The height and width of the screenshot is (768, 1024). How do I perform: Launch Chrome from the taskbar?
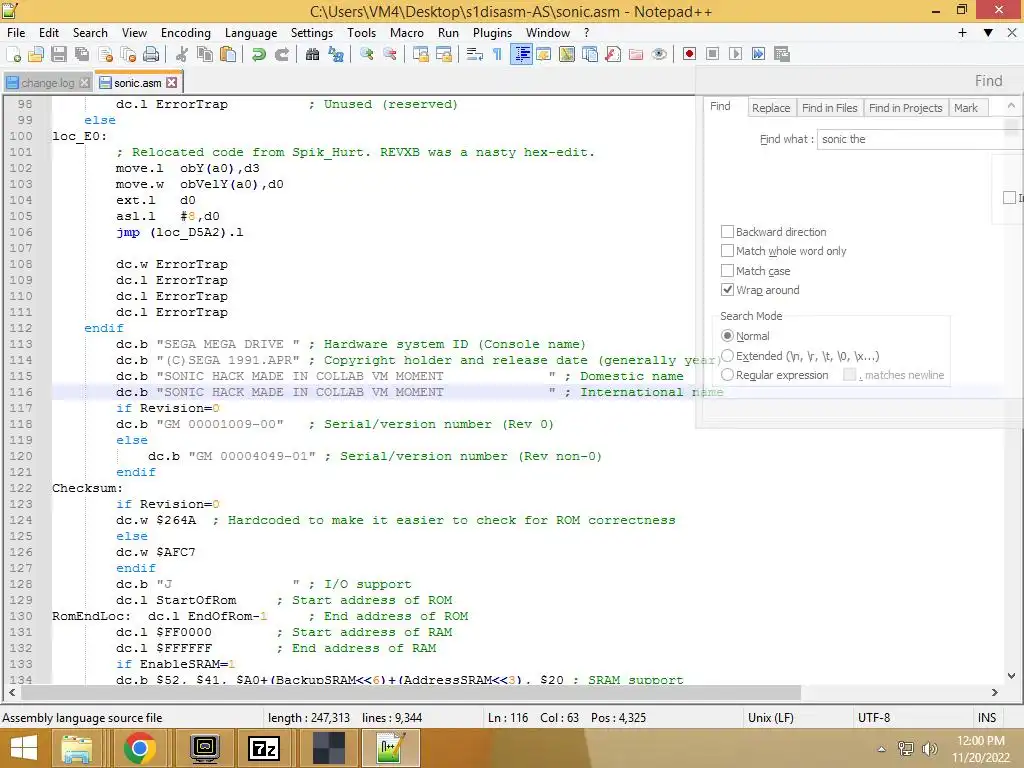[139, 748]
